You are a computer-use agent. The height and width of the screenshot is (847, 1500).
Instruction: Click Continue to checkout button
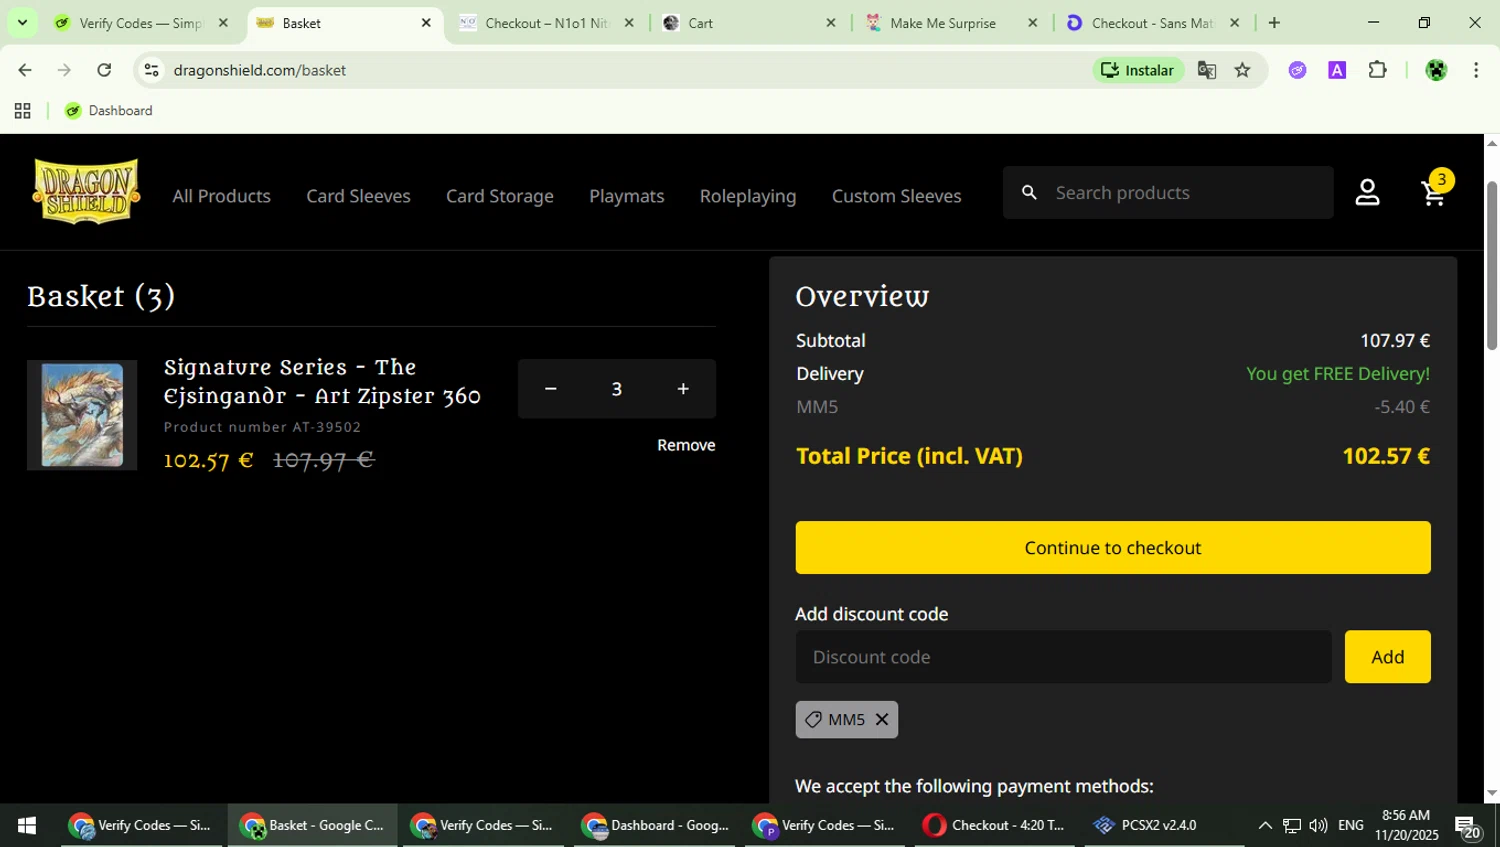(x=1113, y=547)
